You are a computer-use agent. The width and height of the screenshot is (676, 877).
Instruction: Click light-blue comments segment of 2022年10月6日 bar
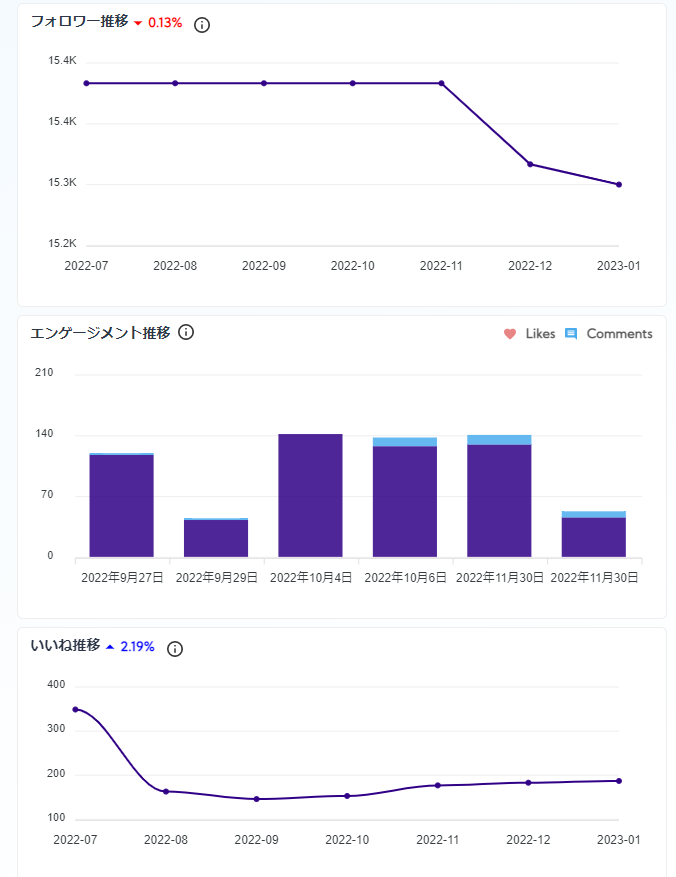pos(405,442)
